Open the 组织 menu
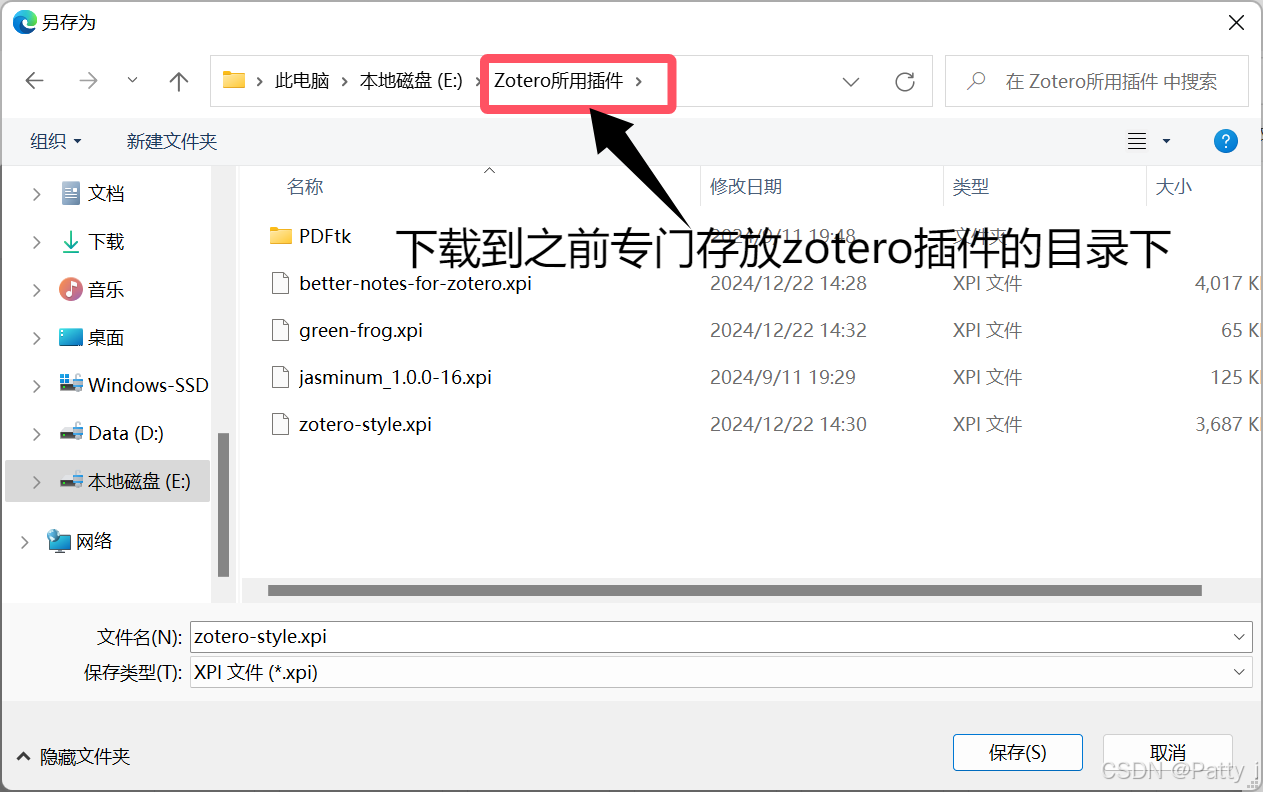The width and height of the screenshot is (1263, 792). click(x=56, y=141)
